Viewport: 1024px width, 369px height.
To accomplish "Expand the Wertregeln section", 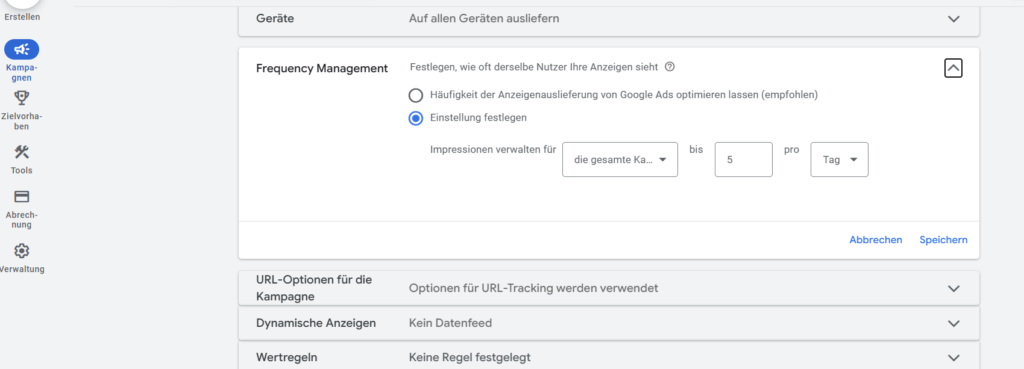I will click(953, 357).
